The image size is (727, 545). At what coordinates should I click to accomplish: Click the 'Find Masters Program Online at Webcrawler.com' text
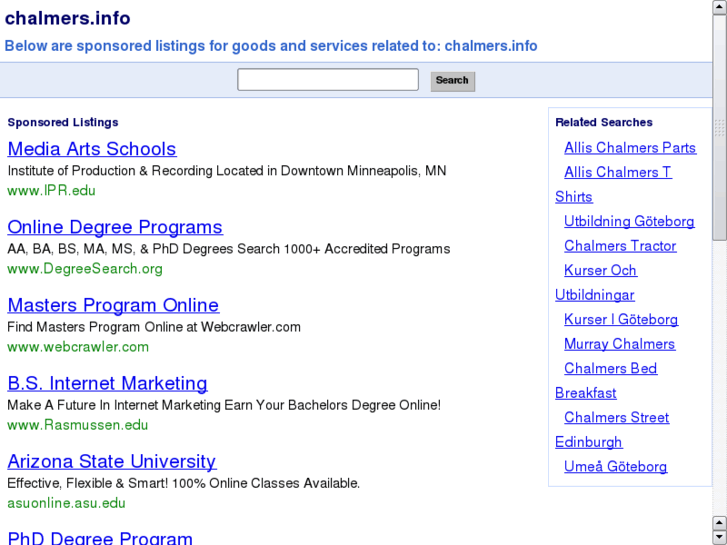(x=154, y=327)
